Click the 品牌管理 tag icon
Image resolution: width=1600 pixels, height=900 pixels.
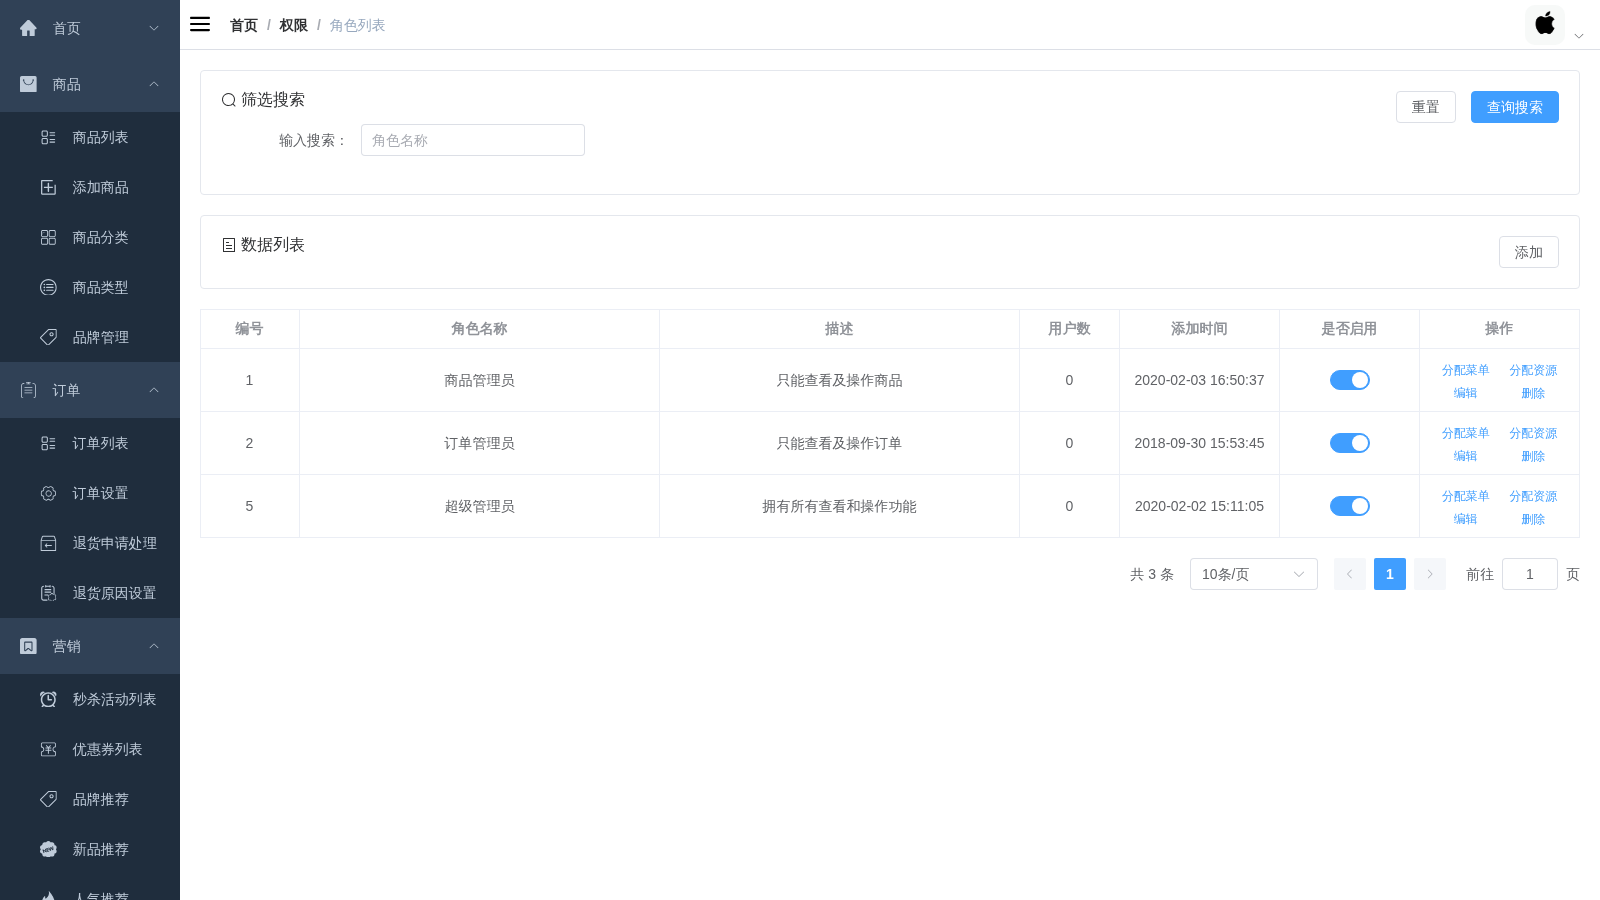pos(48,337)
